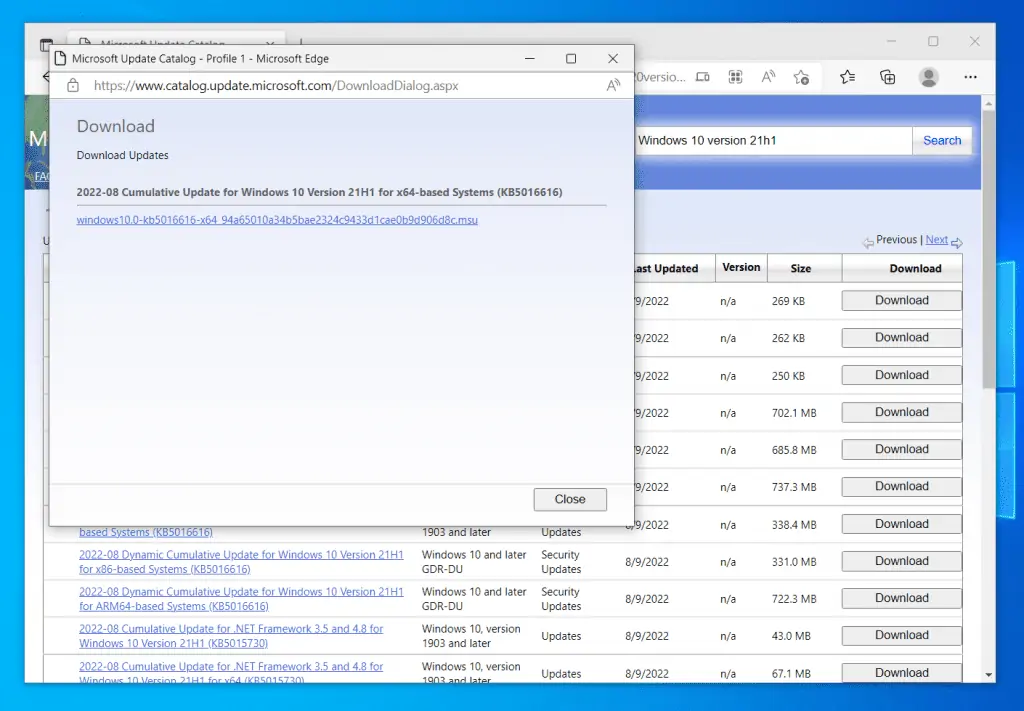The height and width of the screenshot is (711, 1024).
Task: Open Settings and more three-dot menu
Action: tap(970, 77)
